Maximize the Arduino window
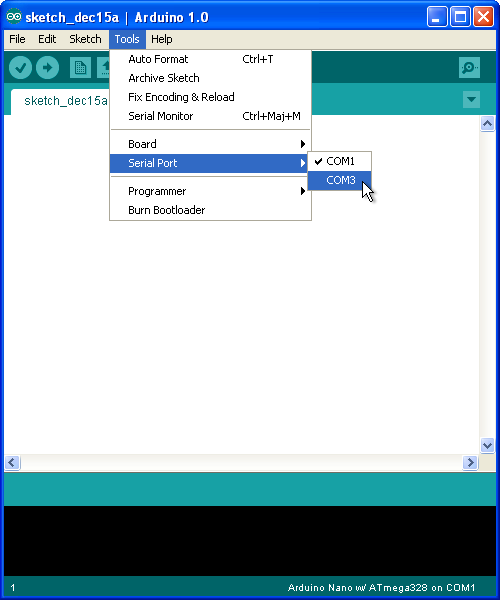 click(x=460, y=17)
